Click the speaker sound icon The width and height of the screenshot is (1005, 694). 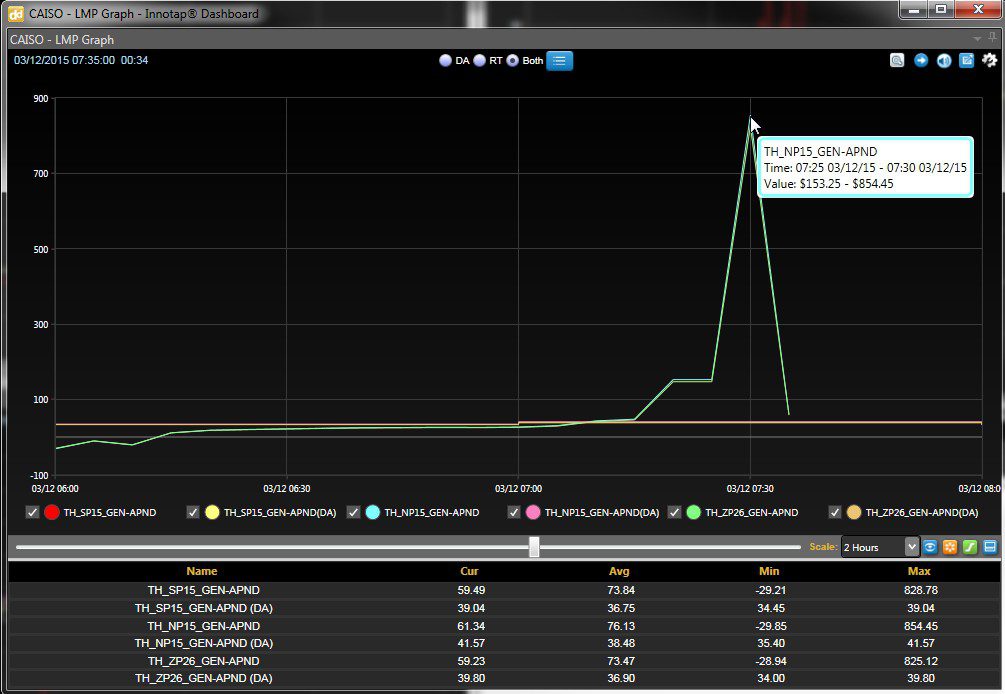click(943, 60)
